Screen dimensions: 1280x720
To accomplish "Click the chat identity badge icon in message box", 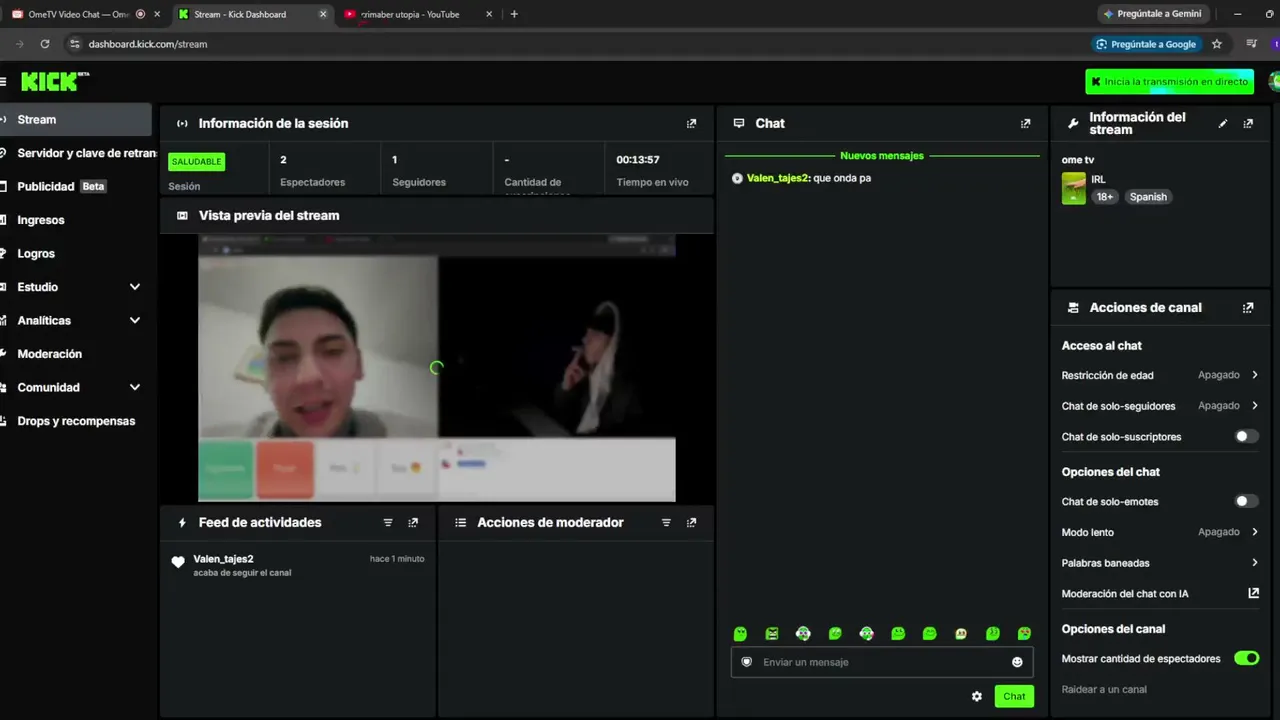I will 746,662.
